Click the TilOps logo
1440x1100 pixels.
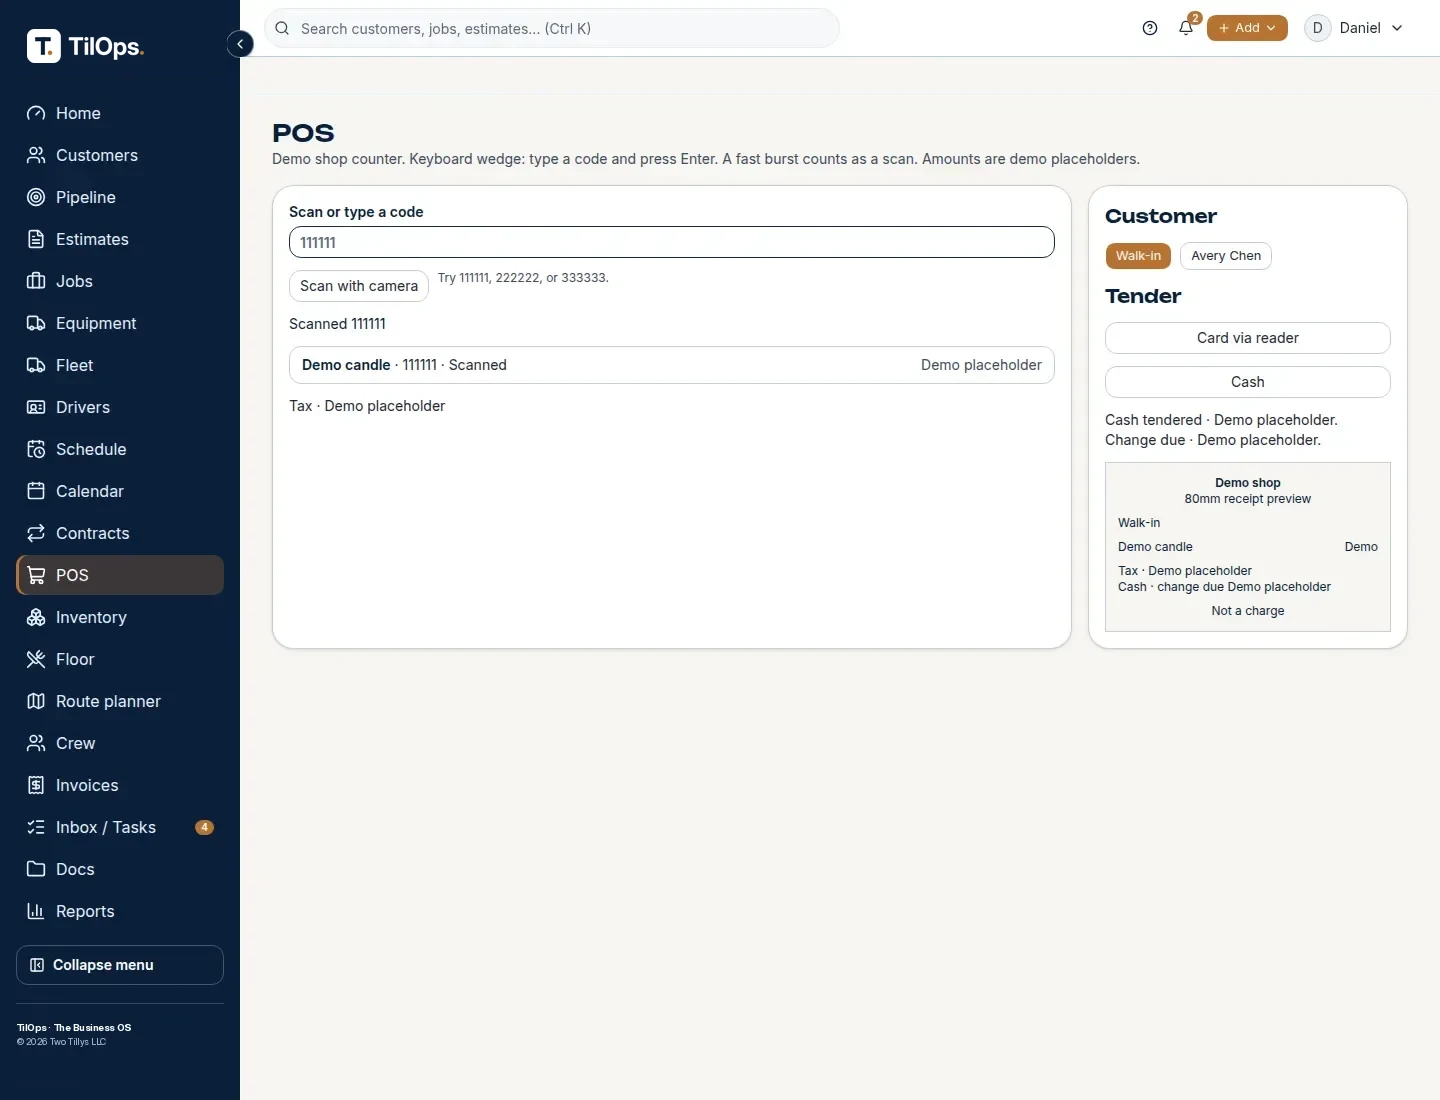(86, 46)
